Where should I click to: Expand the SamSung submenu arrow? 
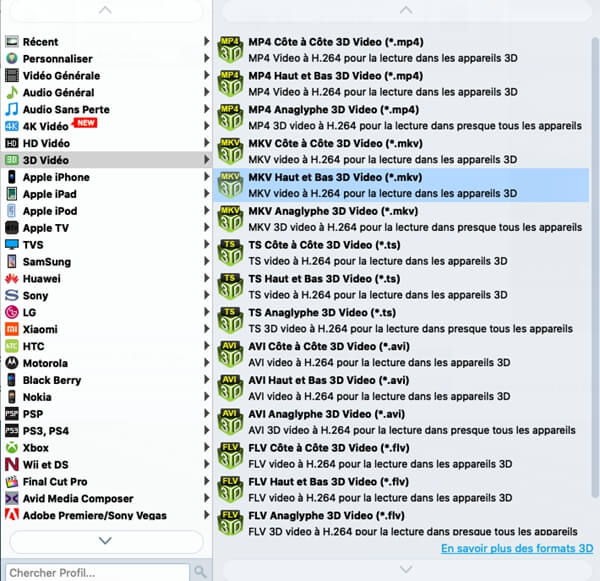click(206, 261)
